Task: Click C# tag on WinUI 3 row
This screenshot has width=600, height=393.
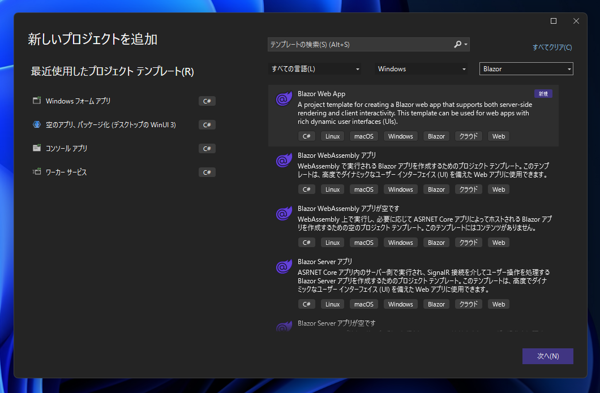Action: (207, 125)
